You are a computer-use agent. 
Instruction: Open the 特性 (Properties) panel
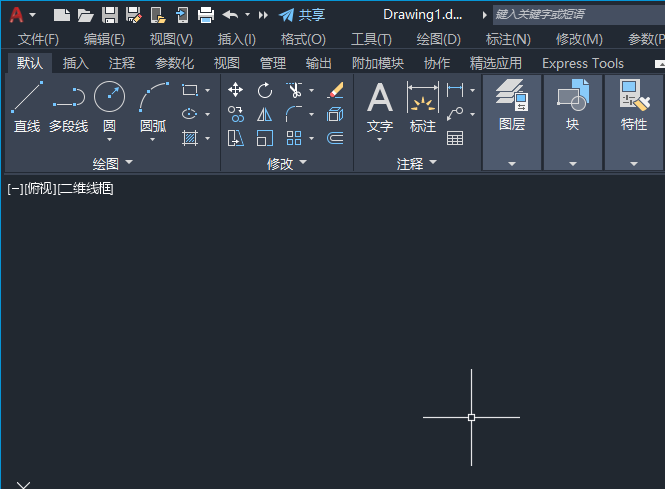pos(634,123)
